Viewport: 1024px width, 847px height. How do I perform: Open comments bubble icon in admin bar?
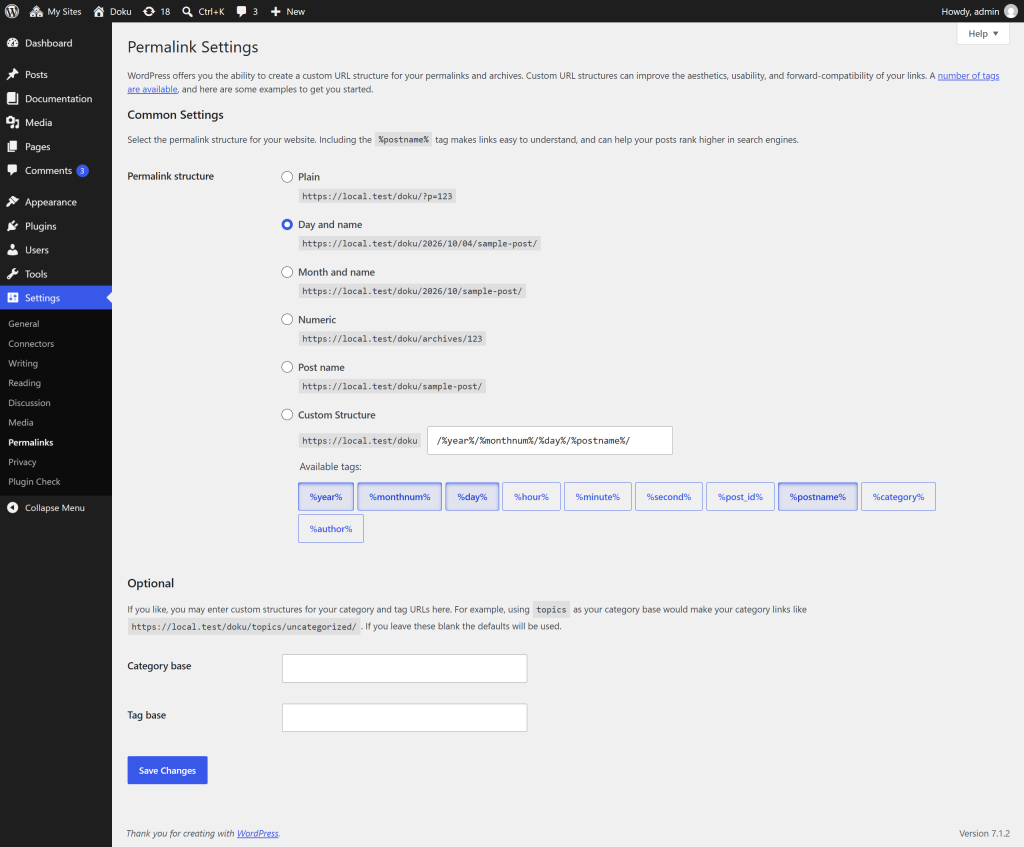(x=242, y=12)
